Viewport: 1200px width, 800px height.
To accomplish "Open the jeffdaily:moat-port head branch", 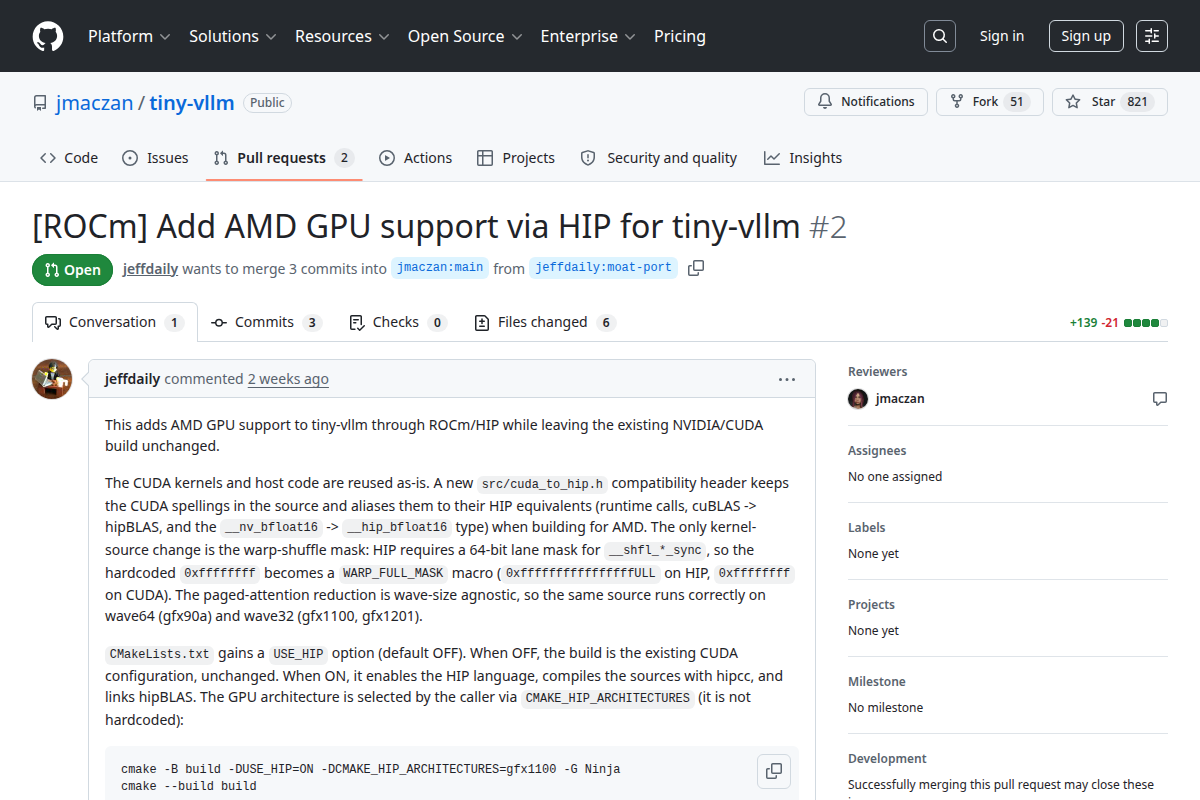I will [603, 268].
